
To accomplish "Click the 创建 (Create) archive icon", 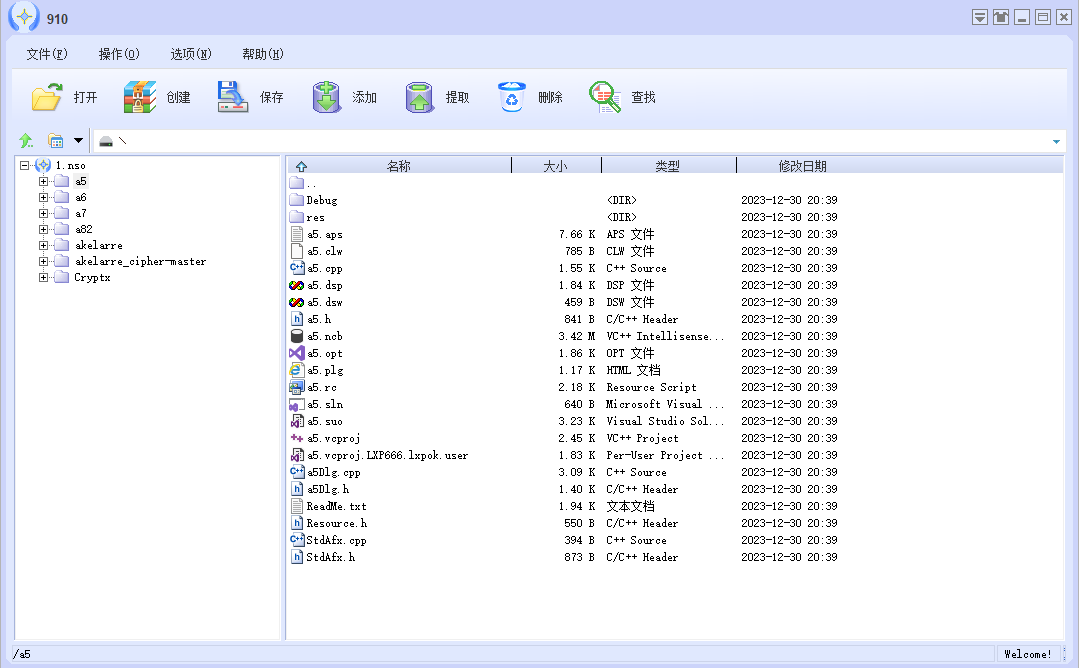I will pos(140,97).
